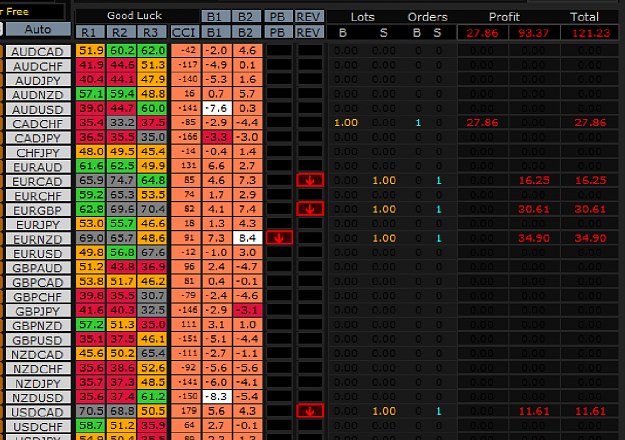Open the EURUSD pair
Screen dimensions: 625x440
[x=38, y=253]
